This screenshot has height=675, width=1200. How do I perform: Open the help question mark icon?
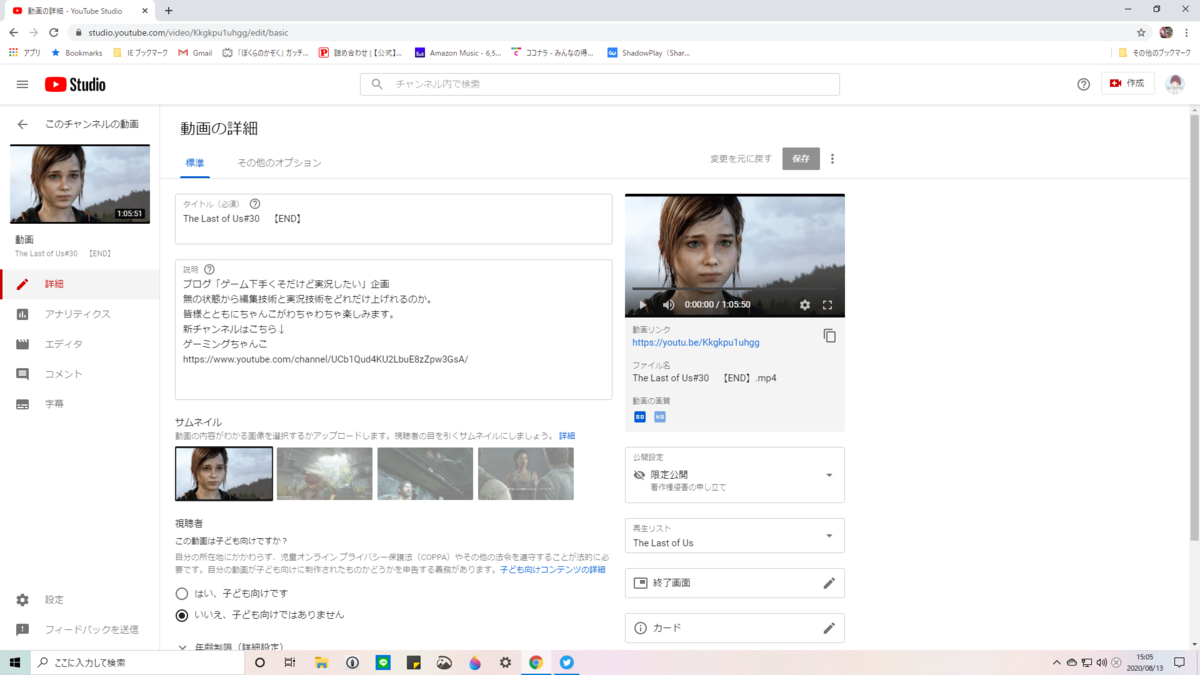point(1083,84)
